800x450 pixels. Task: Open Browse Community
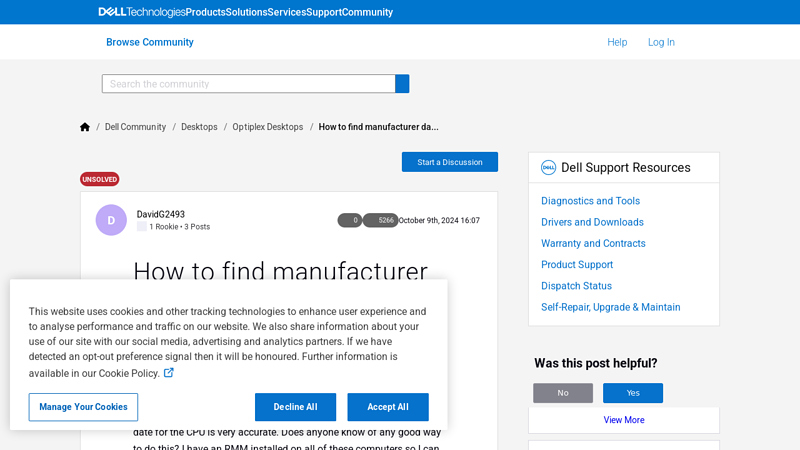pyautogui.click(x=149, y=42)
